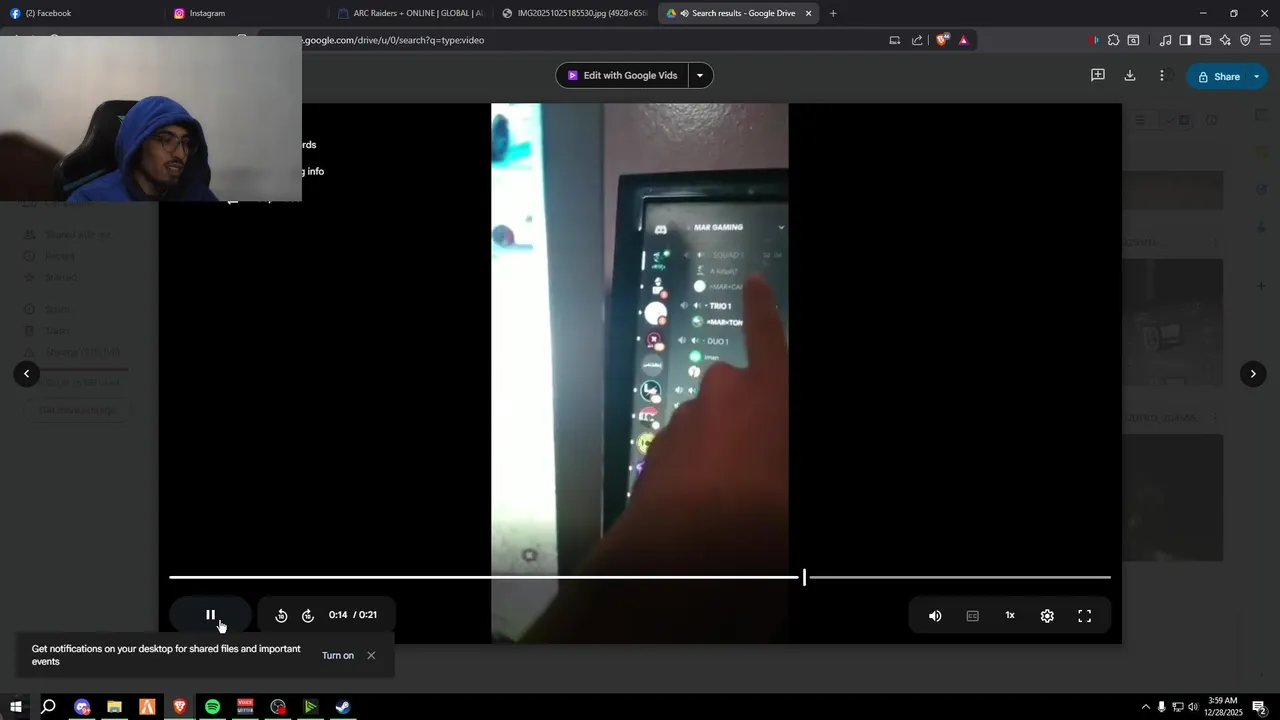Dismiss the notifications prompt

[x=371, y=656]
